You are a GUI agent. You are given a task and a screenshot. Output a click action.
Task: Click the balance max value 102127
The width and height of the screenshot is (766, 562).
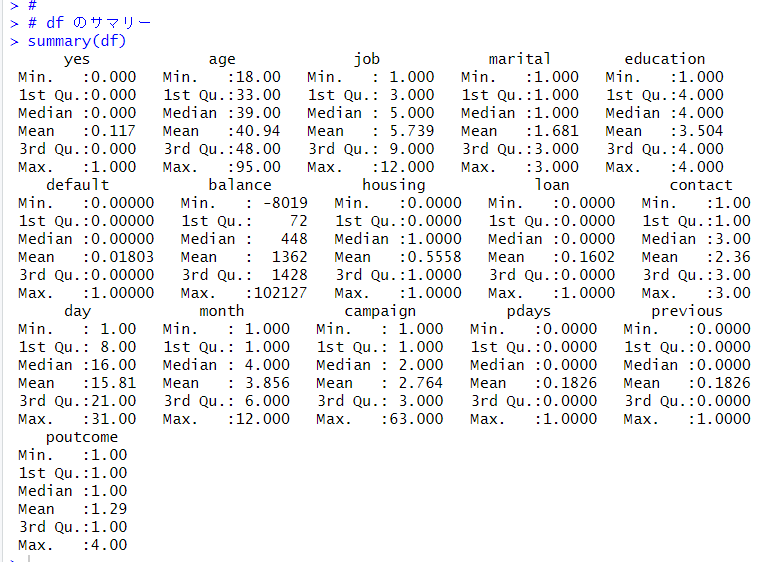coord(281,293)
